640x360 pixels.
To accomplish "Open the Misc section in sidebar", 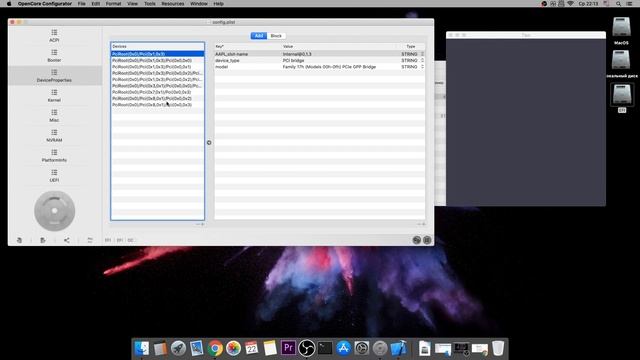I will click(54, 116).
